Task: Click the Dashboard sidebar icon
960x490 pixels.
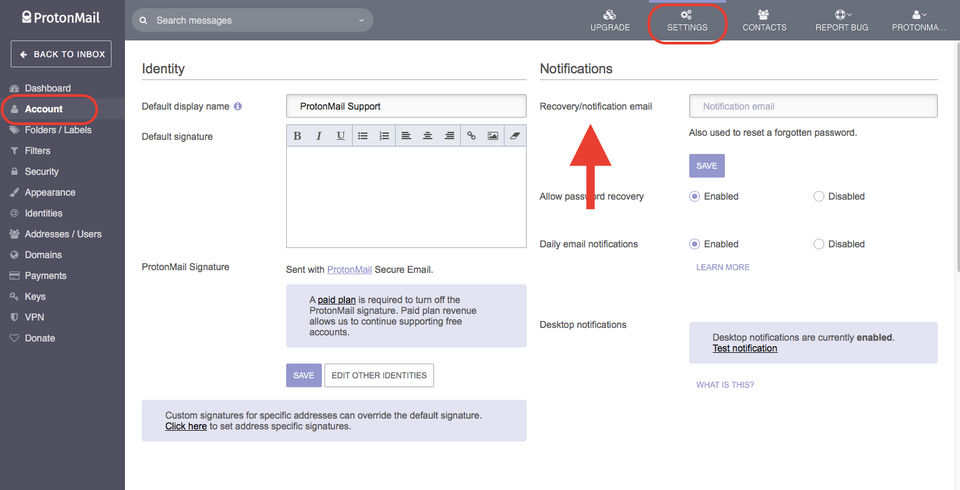Action: [14, 88]
